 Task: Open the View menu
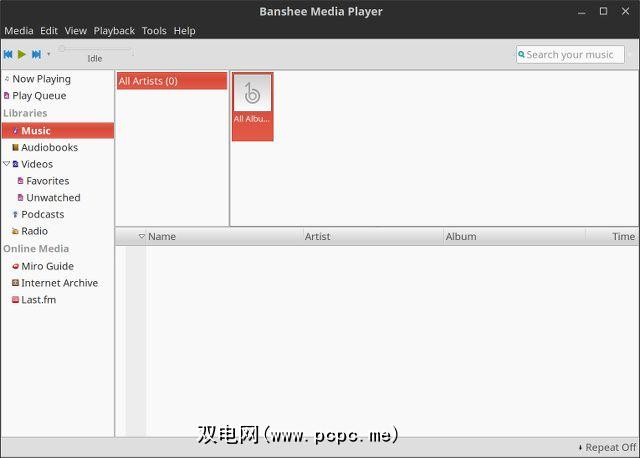76,31
